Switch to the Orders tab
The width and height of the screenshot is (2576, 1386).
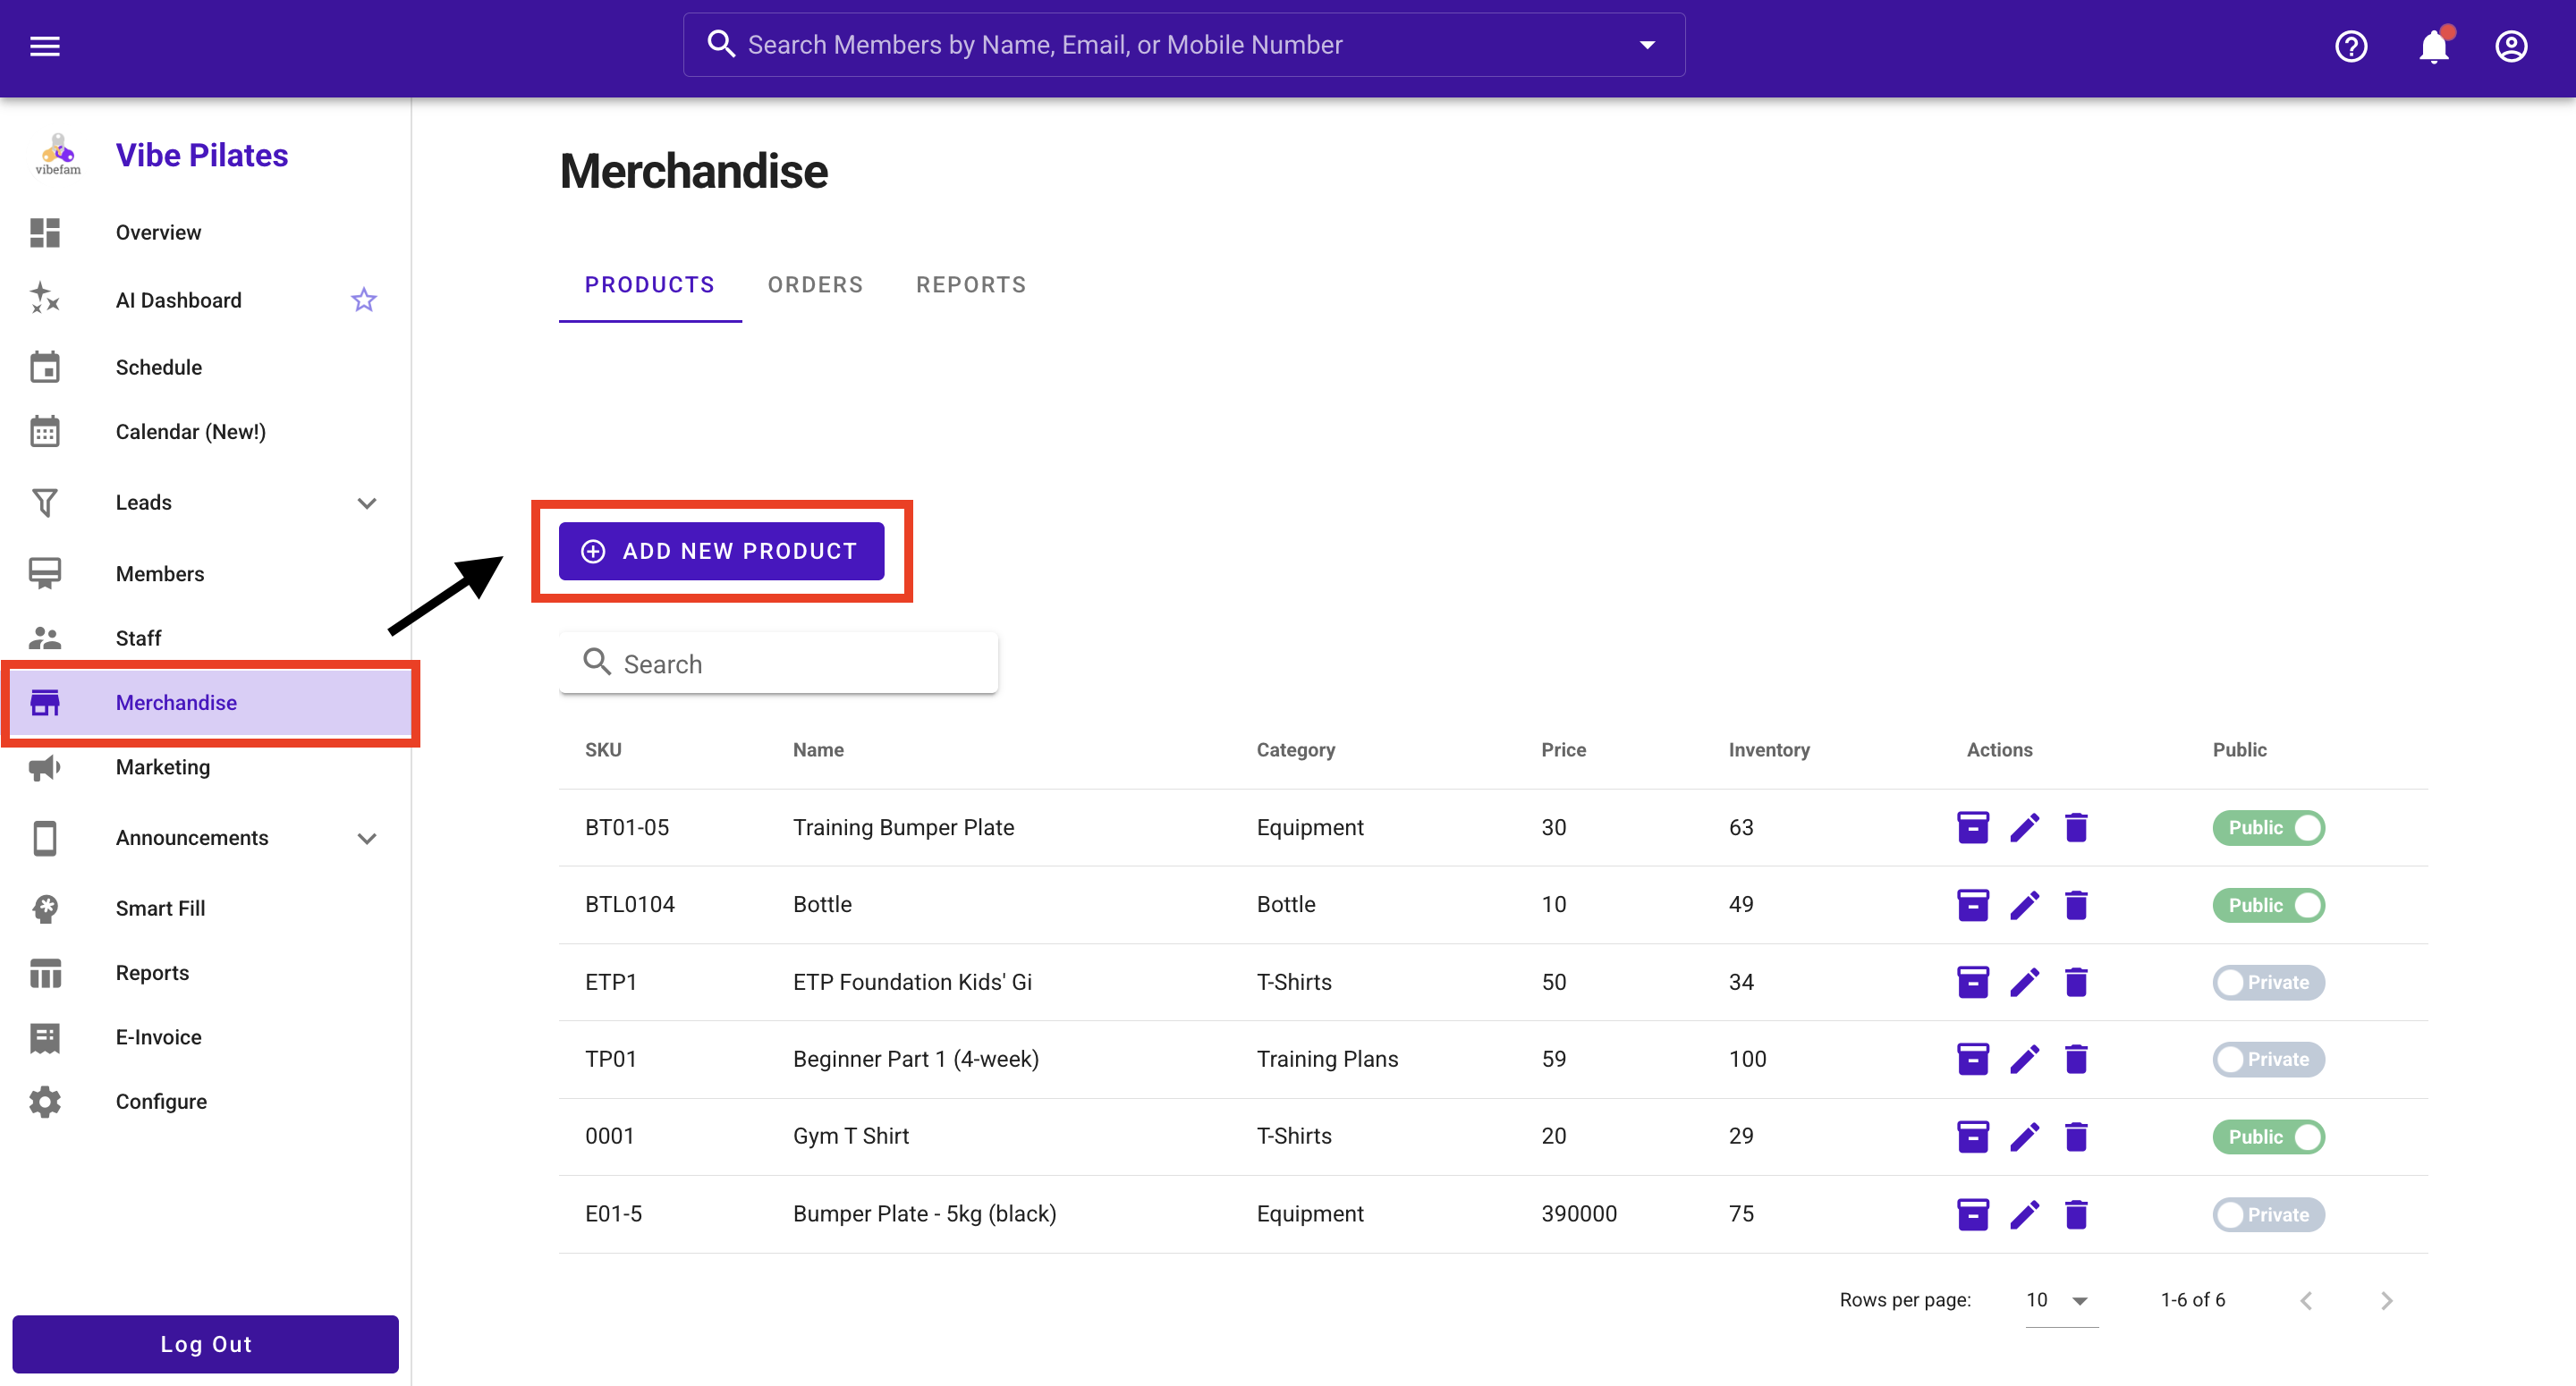[x=815, y=285]
